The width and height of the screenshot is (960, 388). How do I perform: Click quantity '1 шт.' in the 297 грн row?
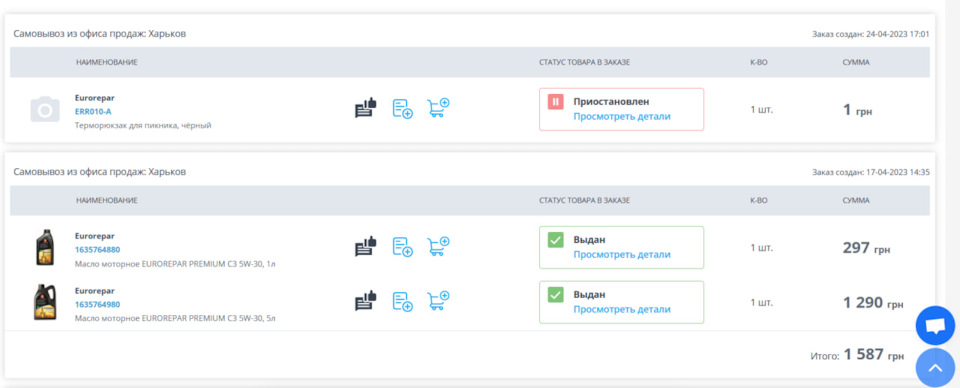coord(762,248)
